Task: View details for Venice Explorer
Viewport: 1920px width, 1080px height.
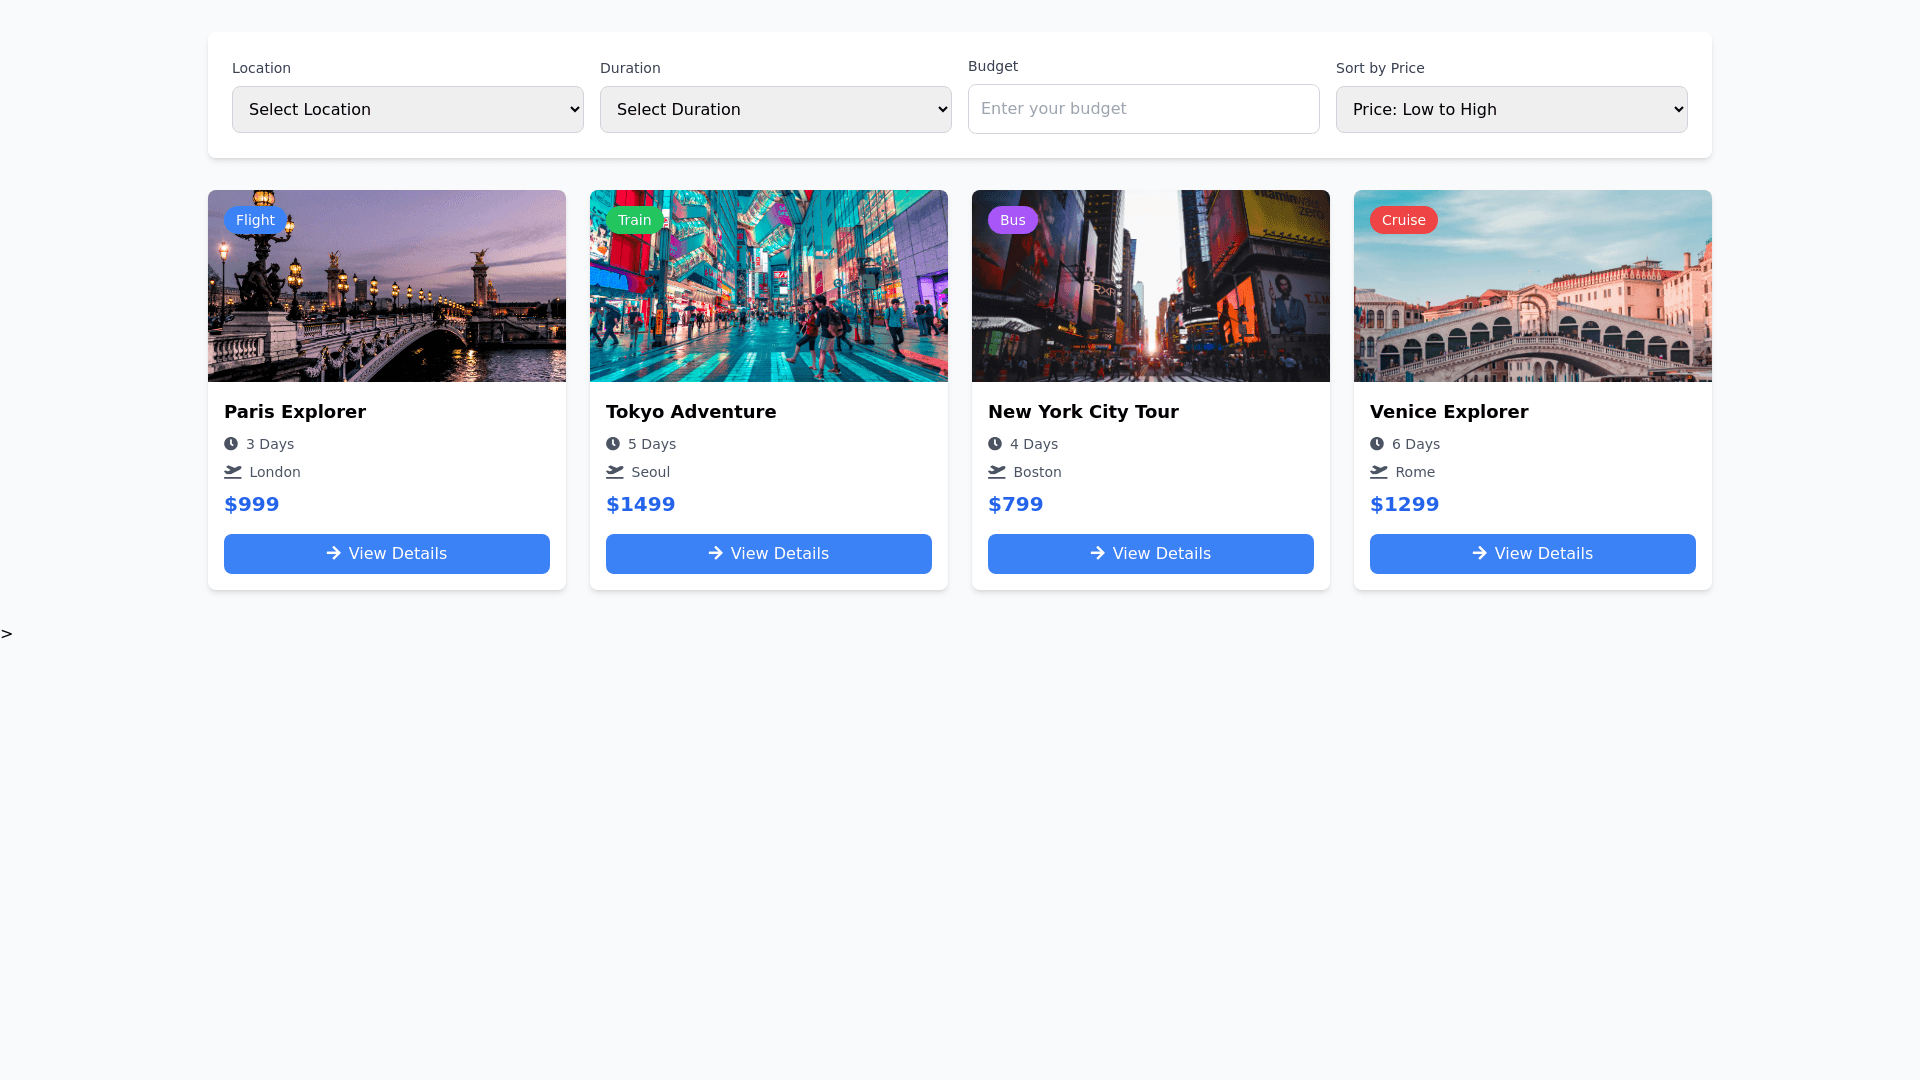Action: tap(1532, 554)
